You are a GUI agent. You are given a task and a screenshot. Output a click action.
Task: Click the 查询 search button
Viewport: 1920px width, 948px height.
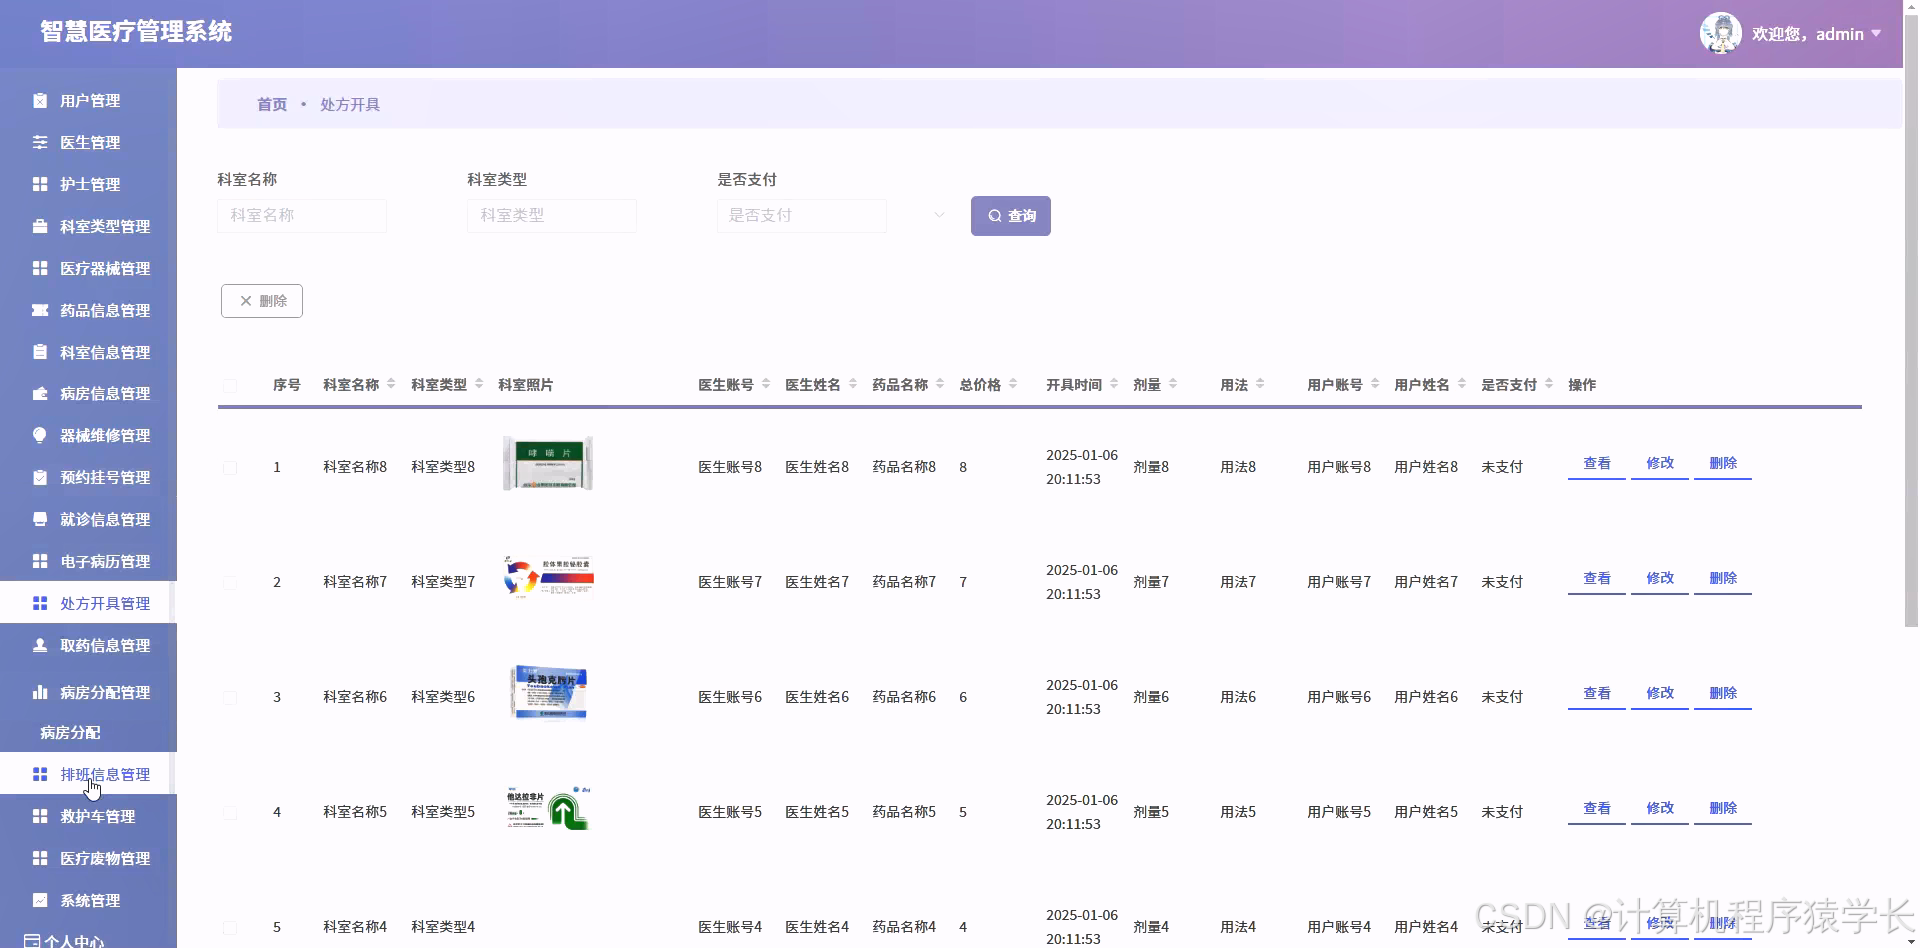pyautogui.click(x=1010, y=216)
